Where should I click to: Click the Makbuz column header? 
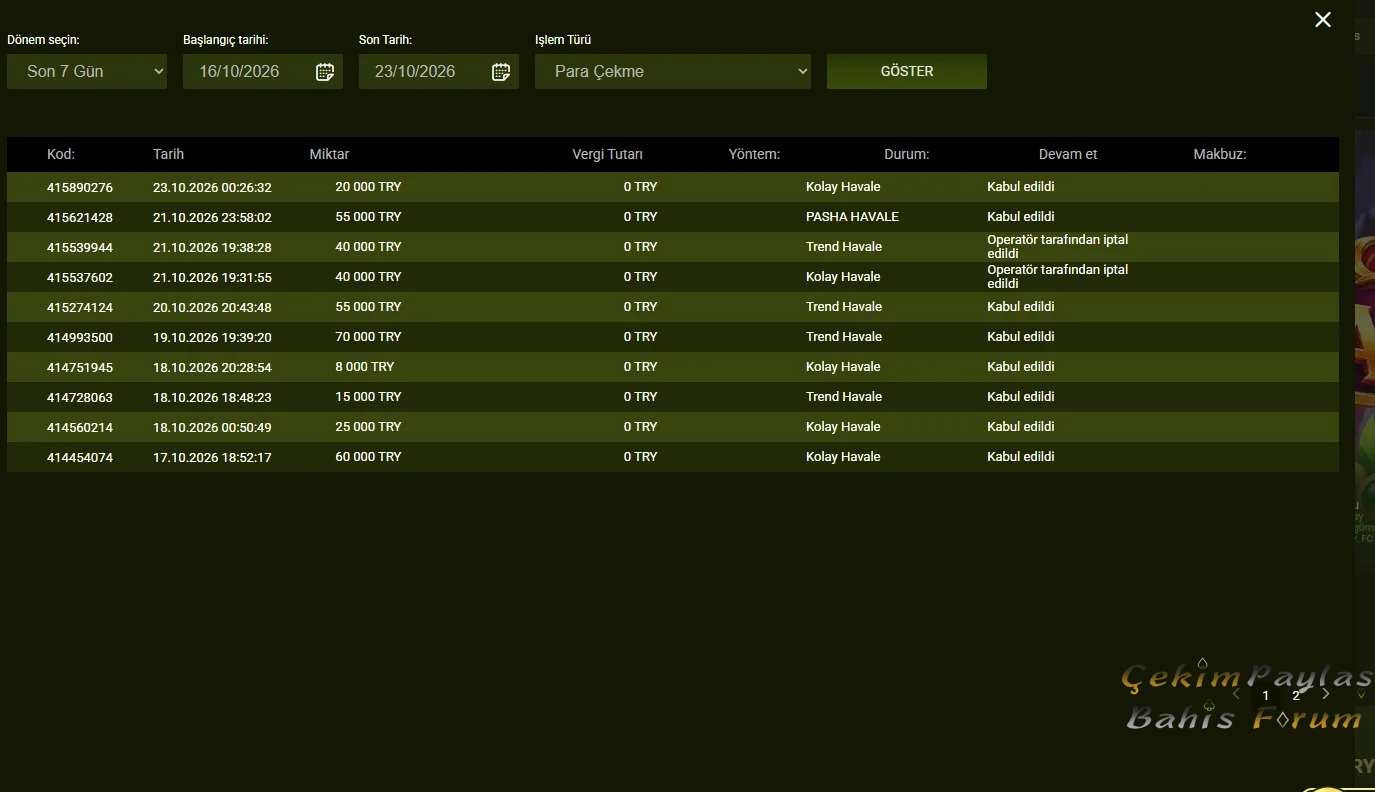pos(1220,154)
